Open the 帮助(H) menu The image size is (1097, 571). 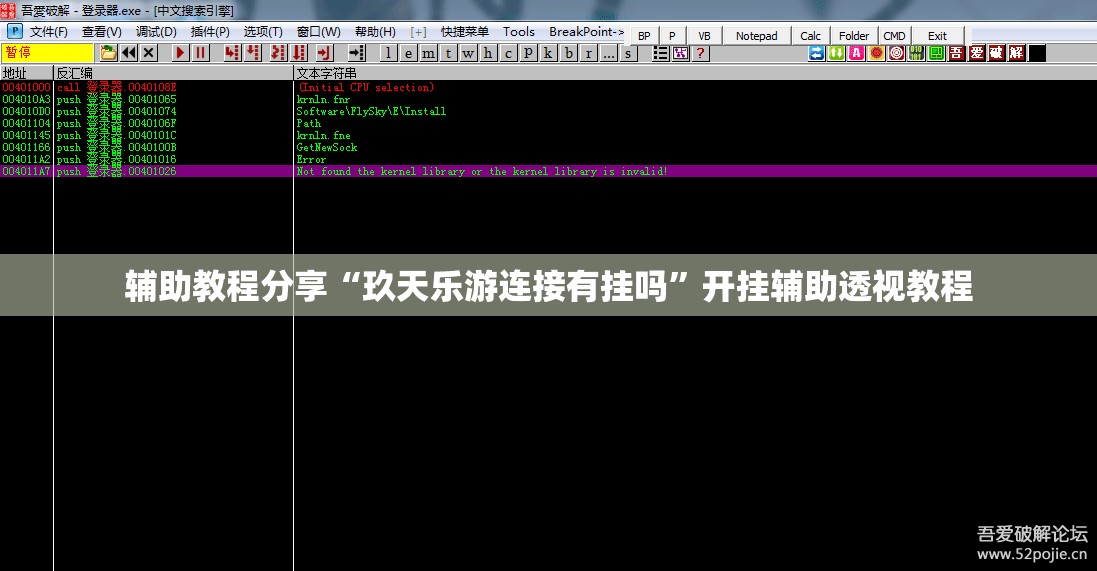(x=375, y=32)
